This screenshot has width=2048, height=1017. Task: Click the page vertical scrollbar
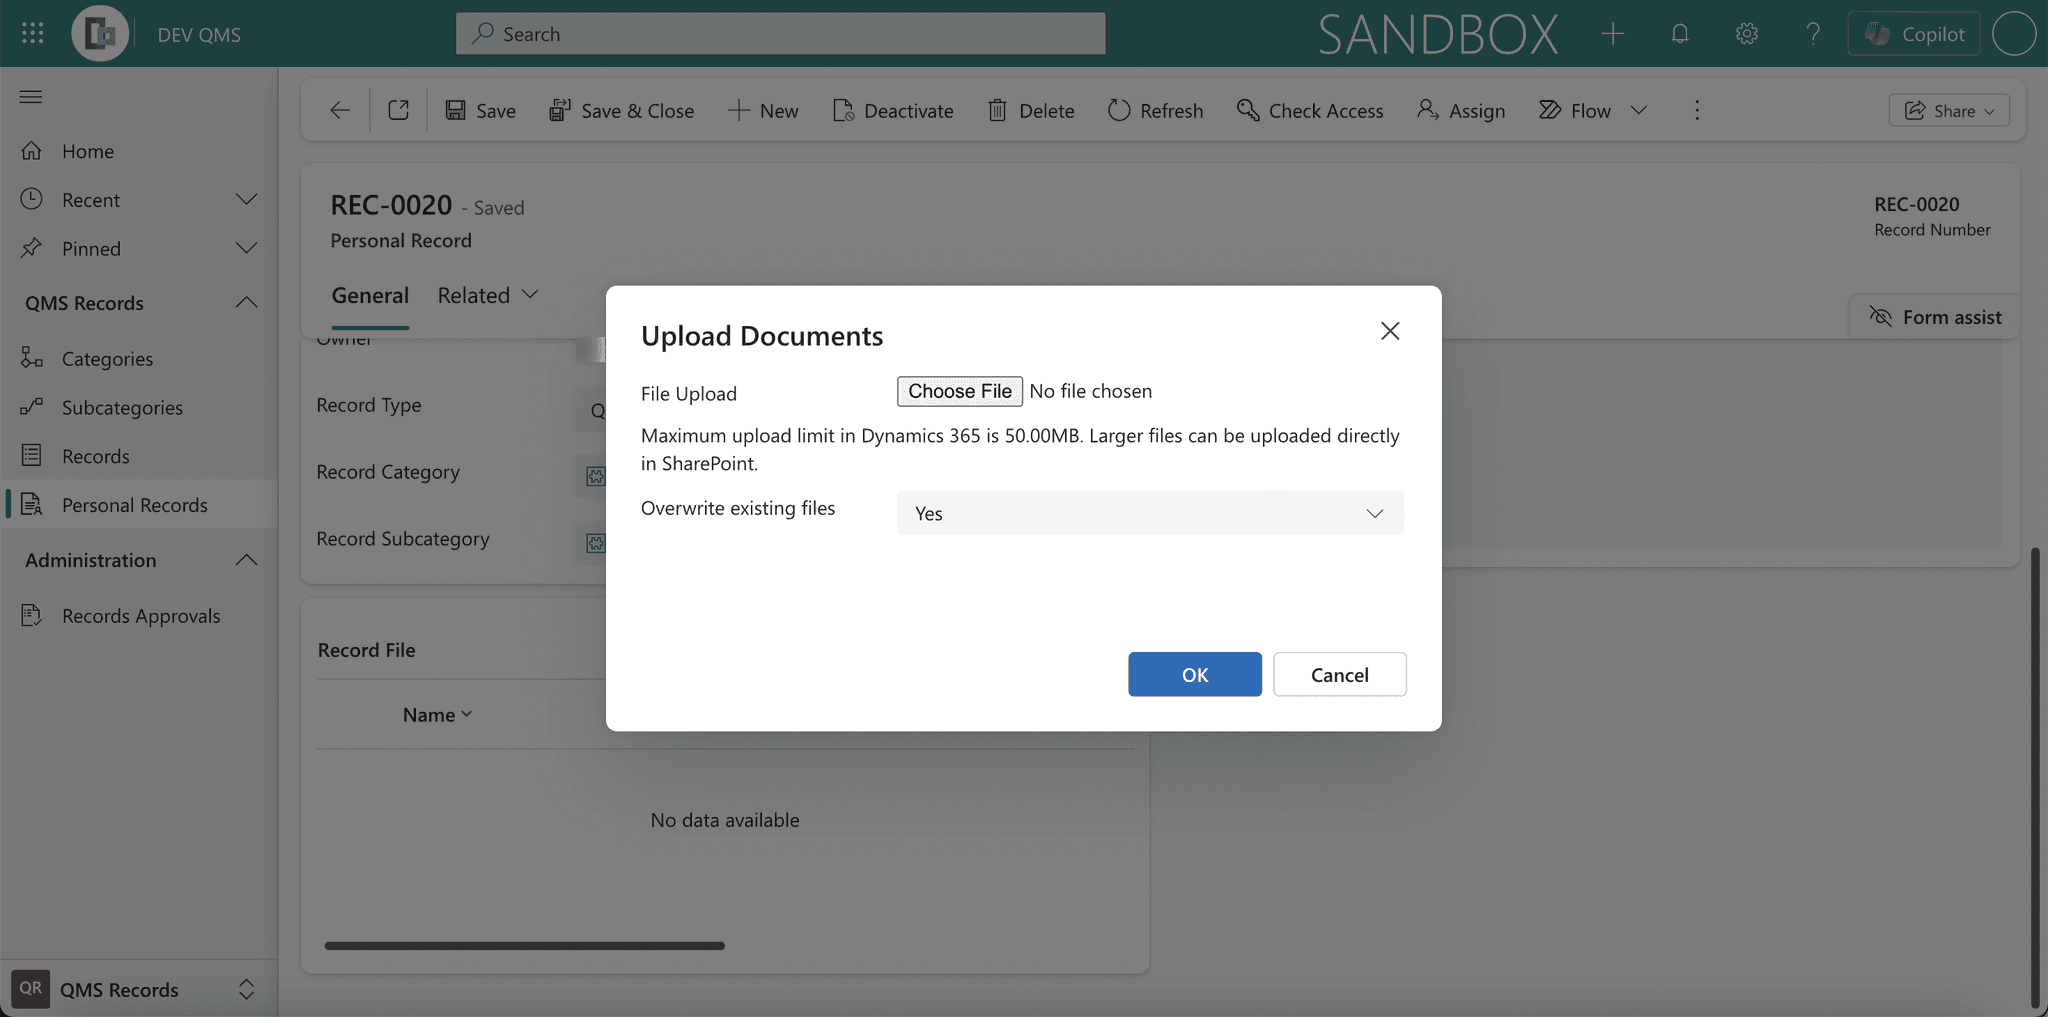pyautogui.click(x=2035, y=777)
